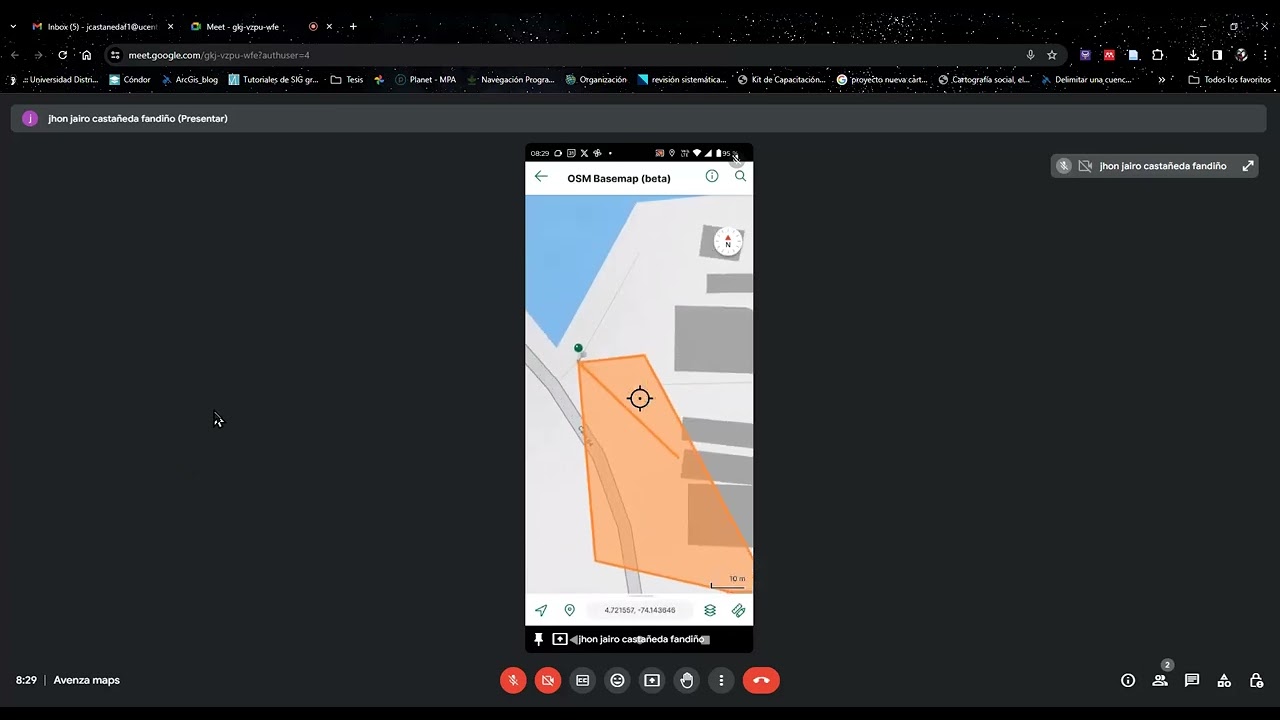Open the Tesis bookmarks folder
This screenshot has width=1280, height=720.
pos(347,80)
